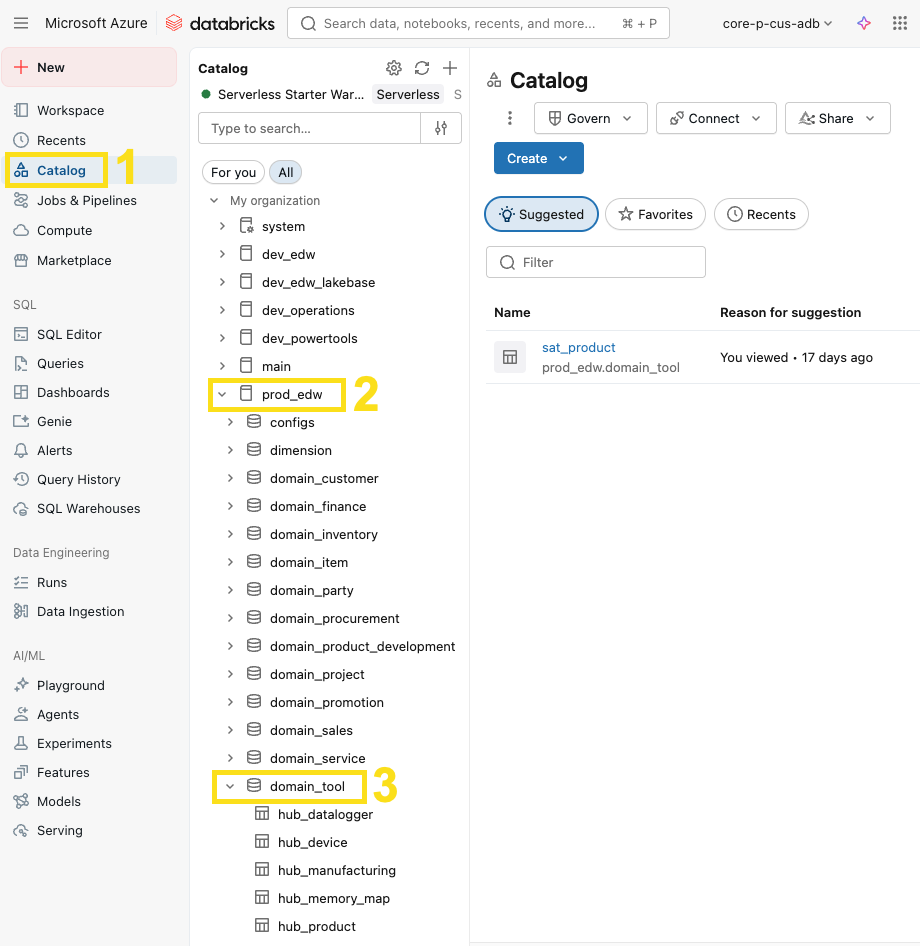Click the SQL Editor icon
This screenshot has height=946, width=920.
(x=21, y=334)
